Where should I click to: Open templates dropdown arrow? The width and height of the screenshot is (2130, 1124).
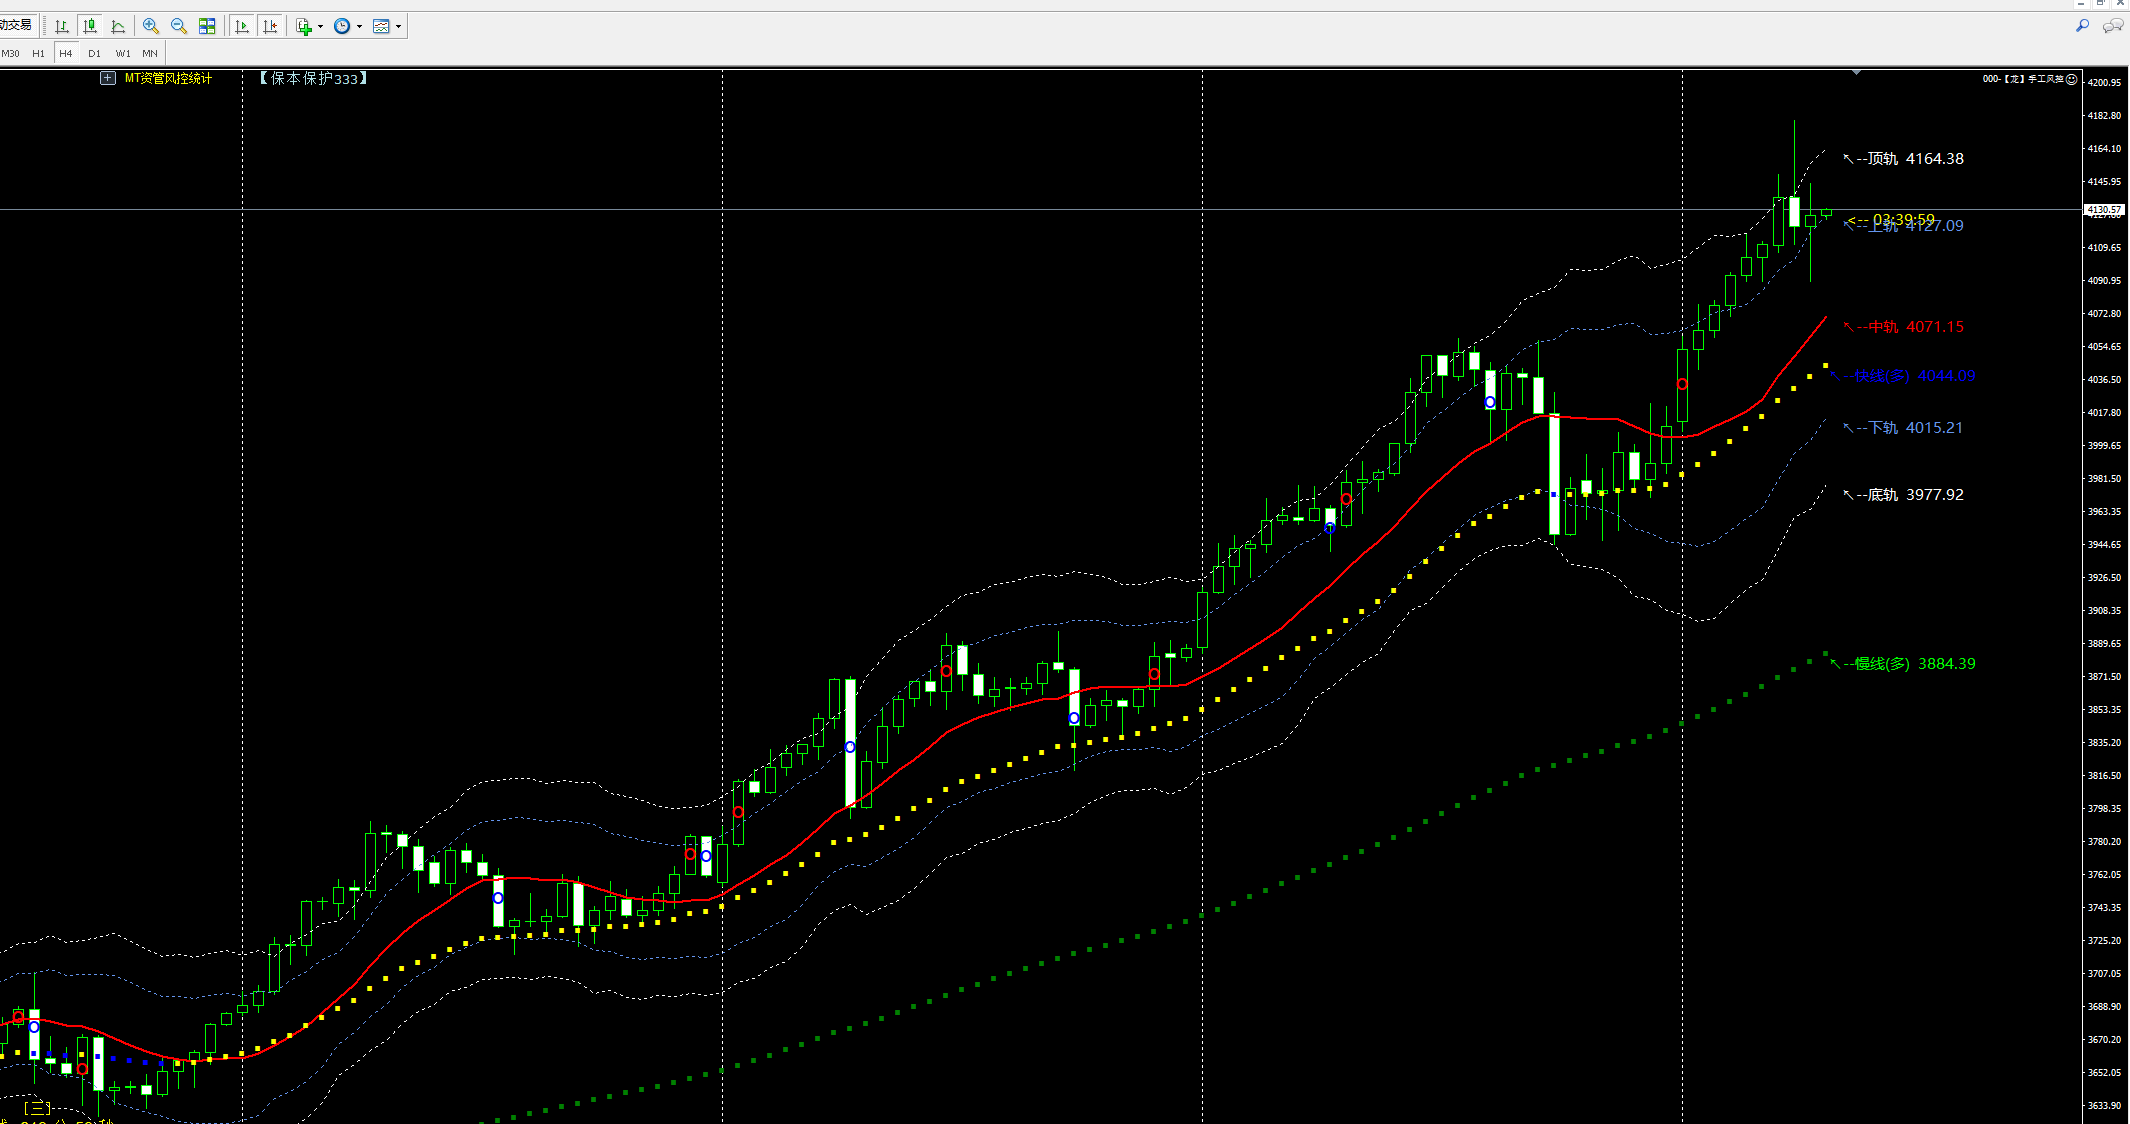[x=398, y=27]
